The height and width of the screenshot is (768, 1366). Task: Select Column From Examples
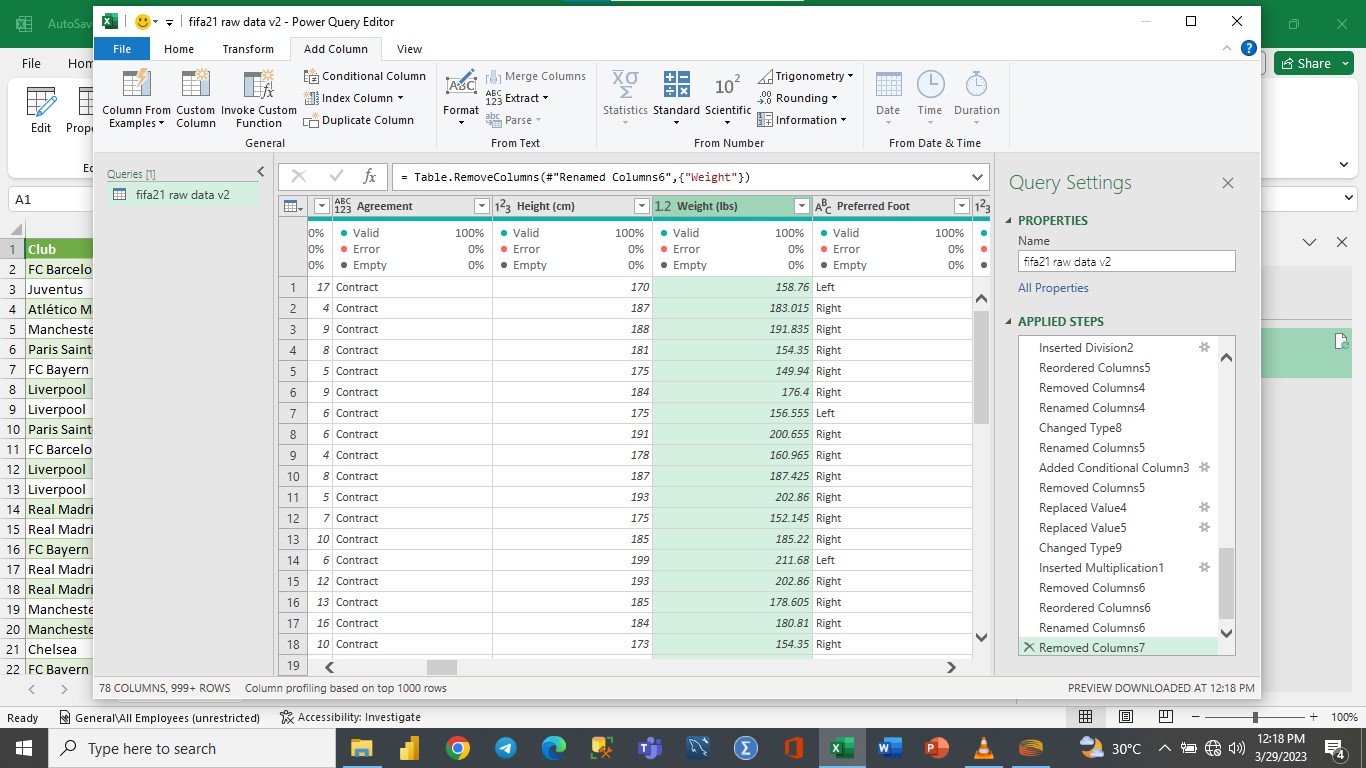point(136,98)
